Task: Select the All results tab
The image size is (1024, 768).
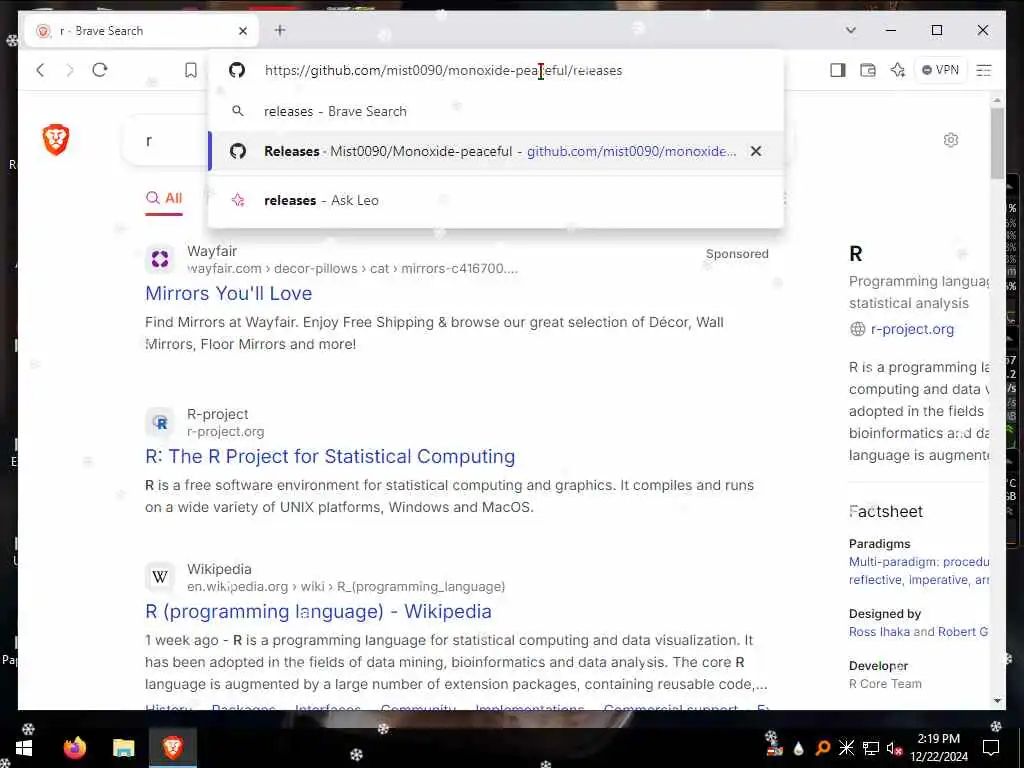Action: 164,198
